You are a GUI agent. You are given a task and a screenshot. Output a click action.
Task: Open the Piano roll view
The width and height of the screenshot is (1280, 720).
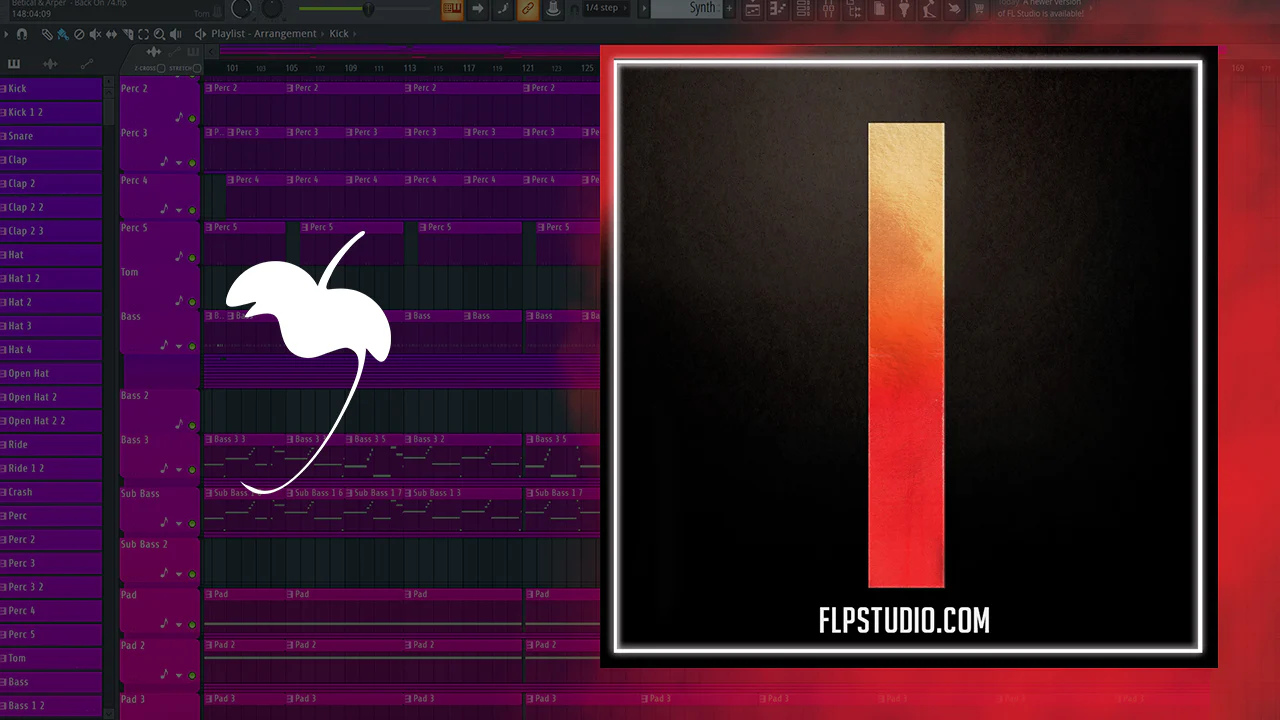pos(777,9)
